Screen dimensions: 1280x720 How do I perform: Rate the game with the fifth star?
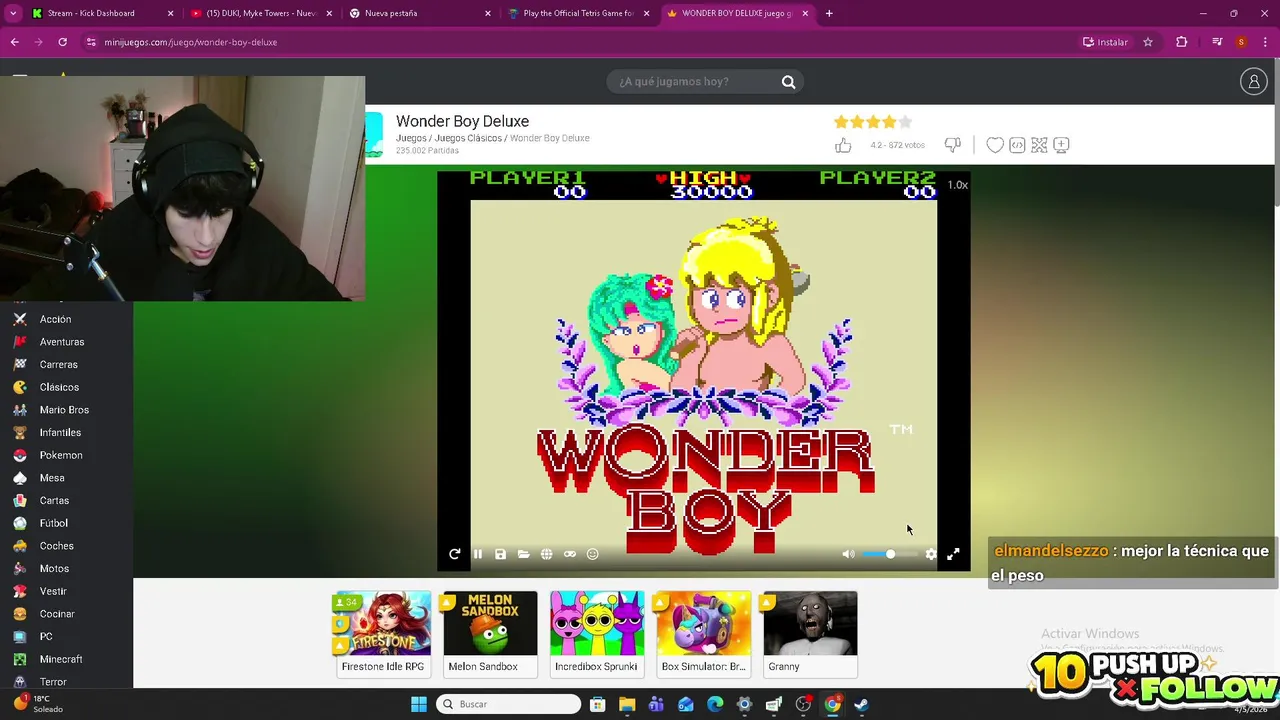point(905,122)
